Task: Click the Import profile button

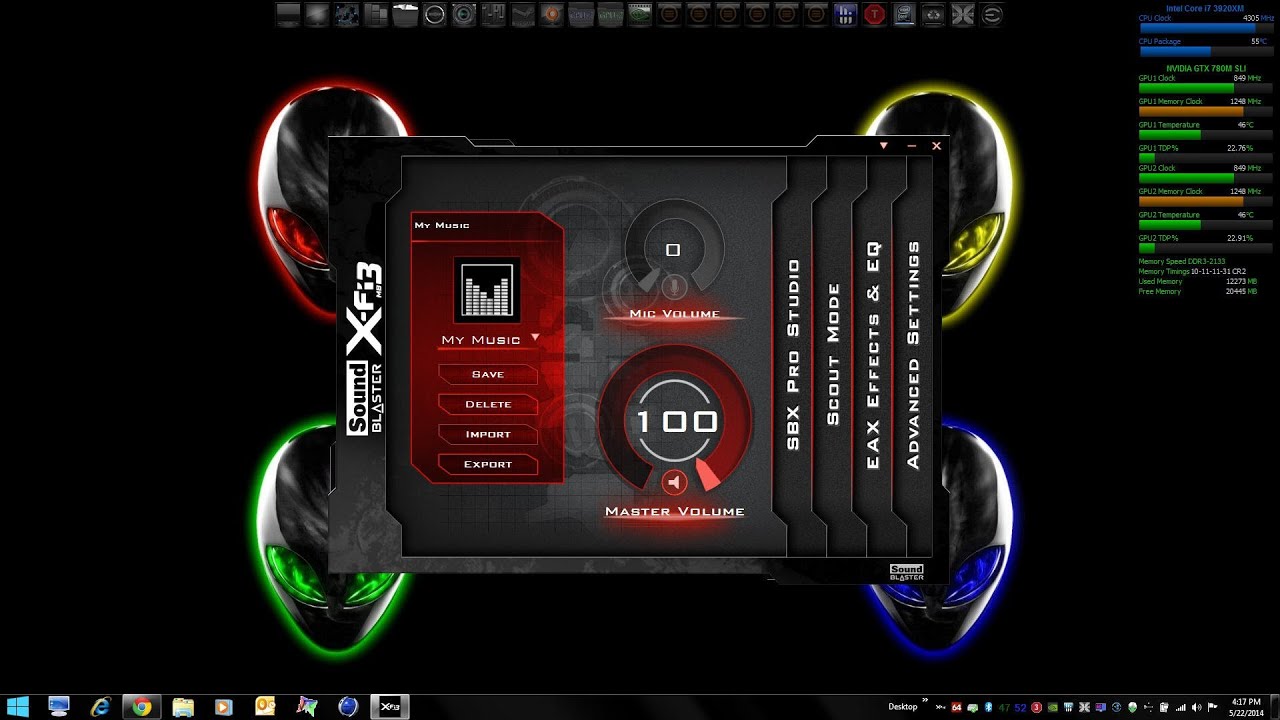Action: click(x=488, y=434)
